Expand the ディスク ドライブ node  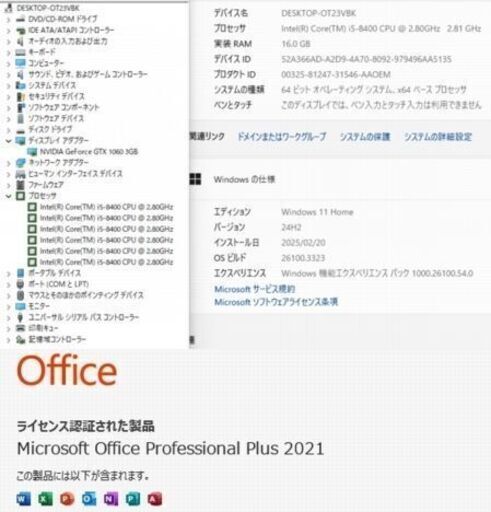(8, 130)
